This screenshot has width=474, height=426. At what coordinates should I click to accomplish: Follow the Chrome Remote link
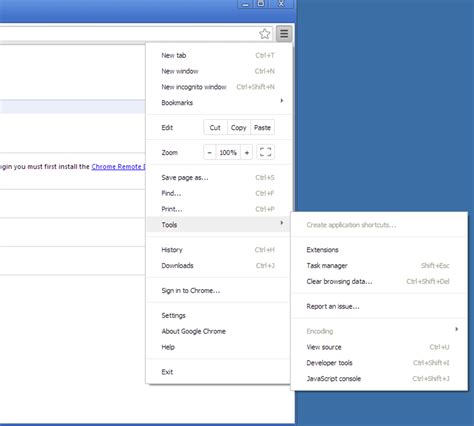(118, 167)
